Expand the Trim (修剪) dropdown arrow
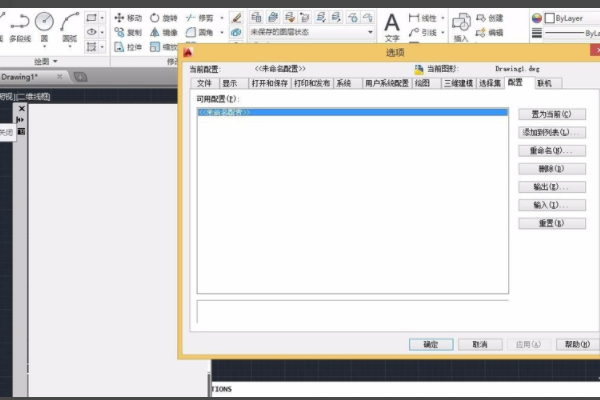Image resolution: width=600 pixels, height=400 pixels. pyautogui.click(x=222, y=18)
